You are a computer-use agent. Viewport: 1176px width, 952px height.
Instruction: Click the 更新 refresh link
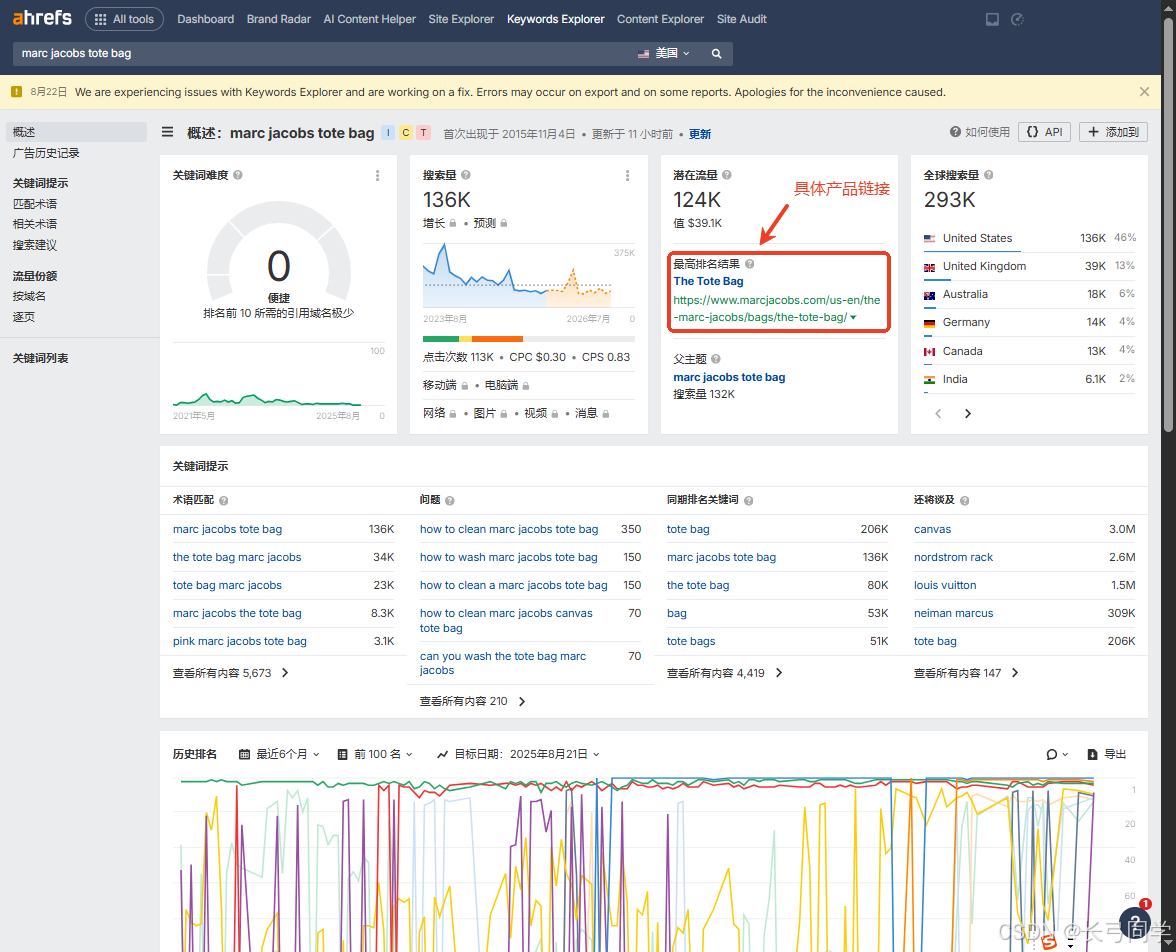[700, 134]
